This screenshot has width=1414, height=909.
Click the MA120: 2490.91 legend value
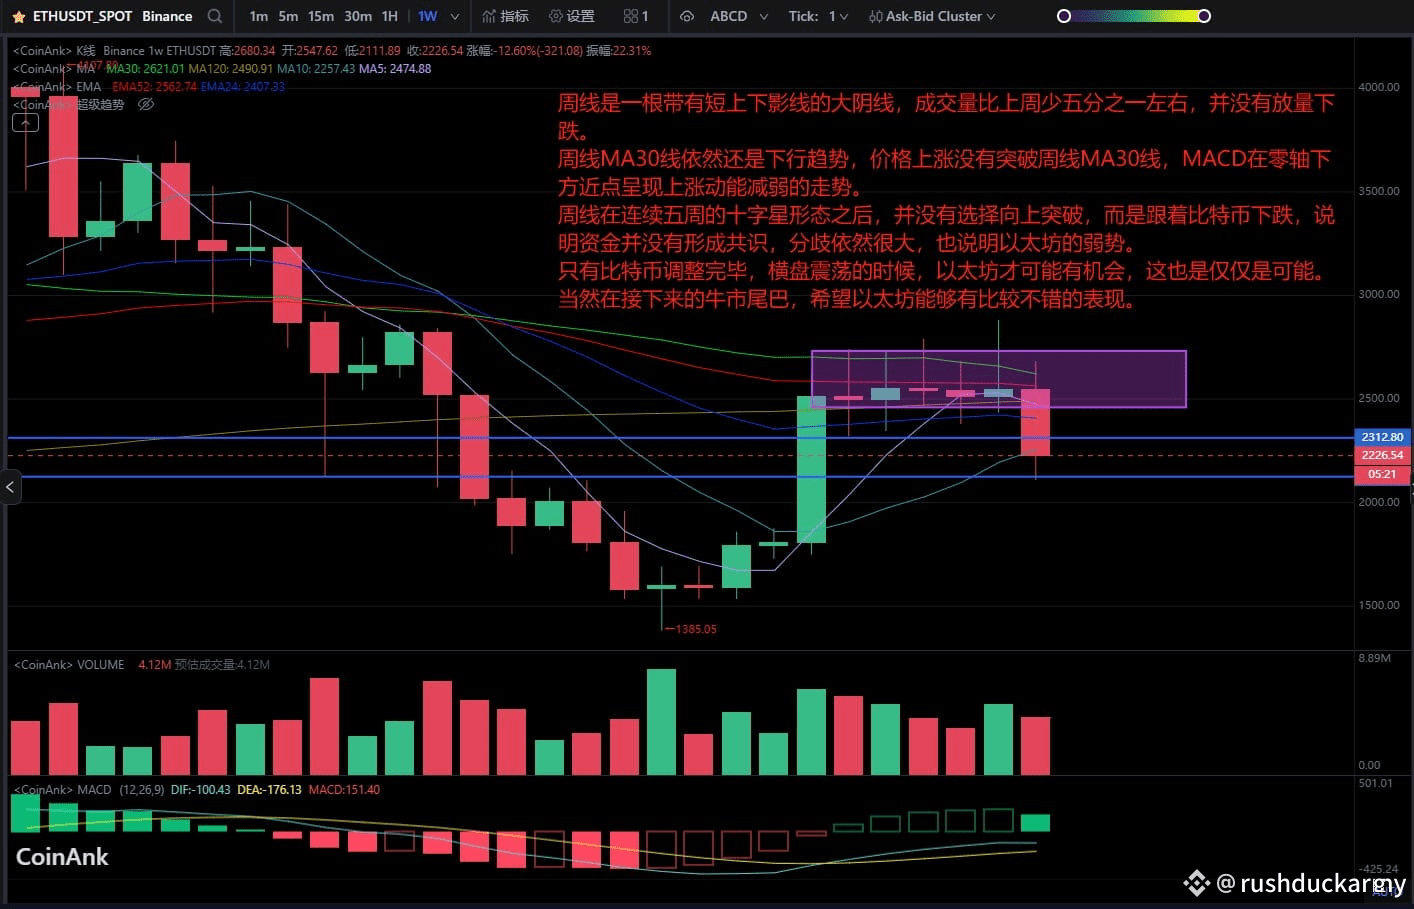click(x=230, y=69)
